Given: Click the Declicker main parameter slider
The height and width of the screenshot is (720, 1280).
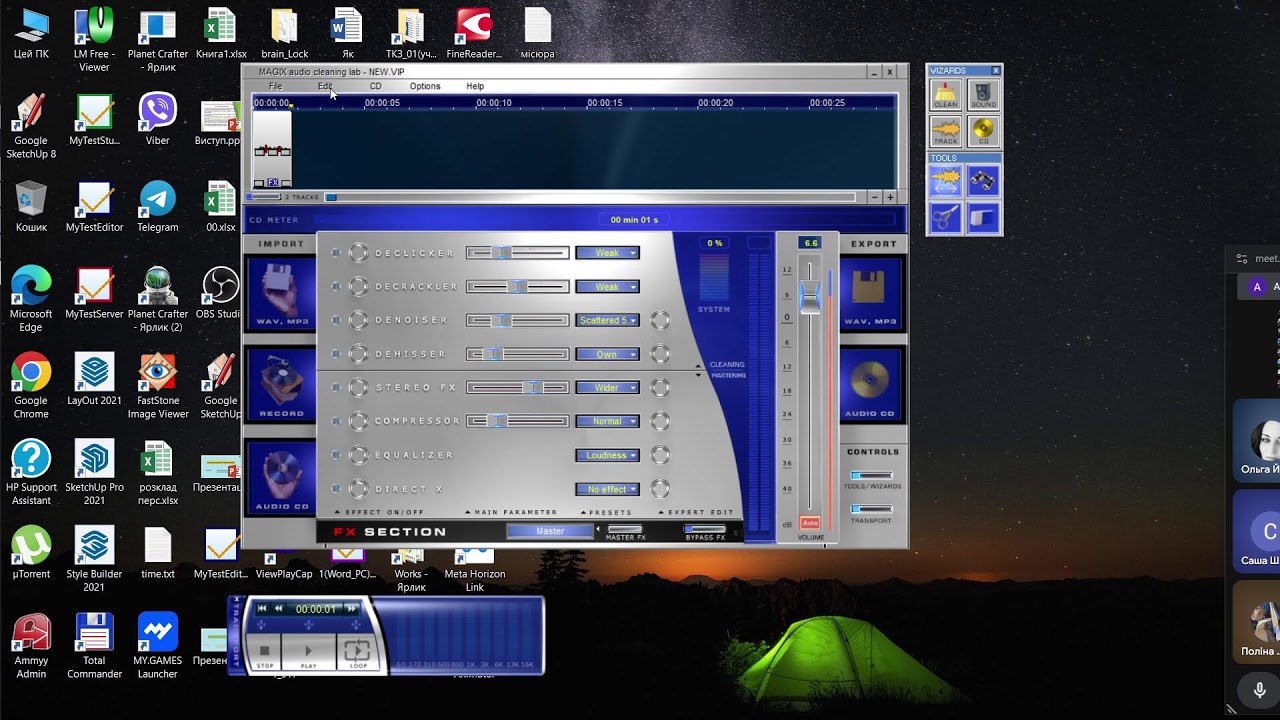Looking at the screenshot, I should [x=517, y=253].
